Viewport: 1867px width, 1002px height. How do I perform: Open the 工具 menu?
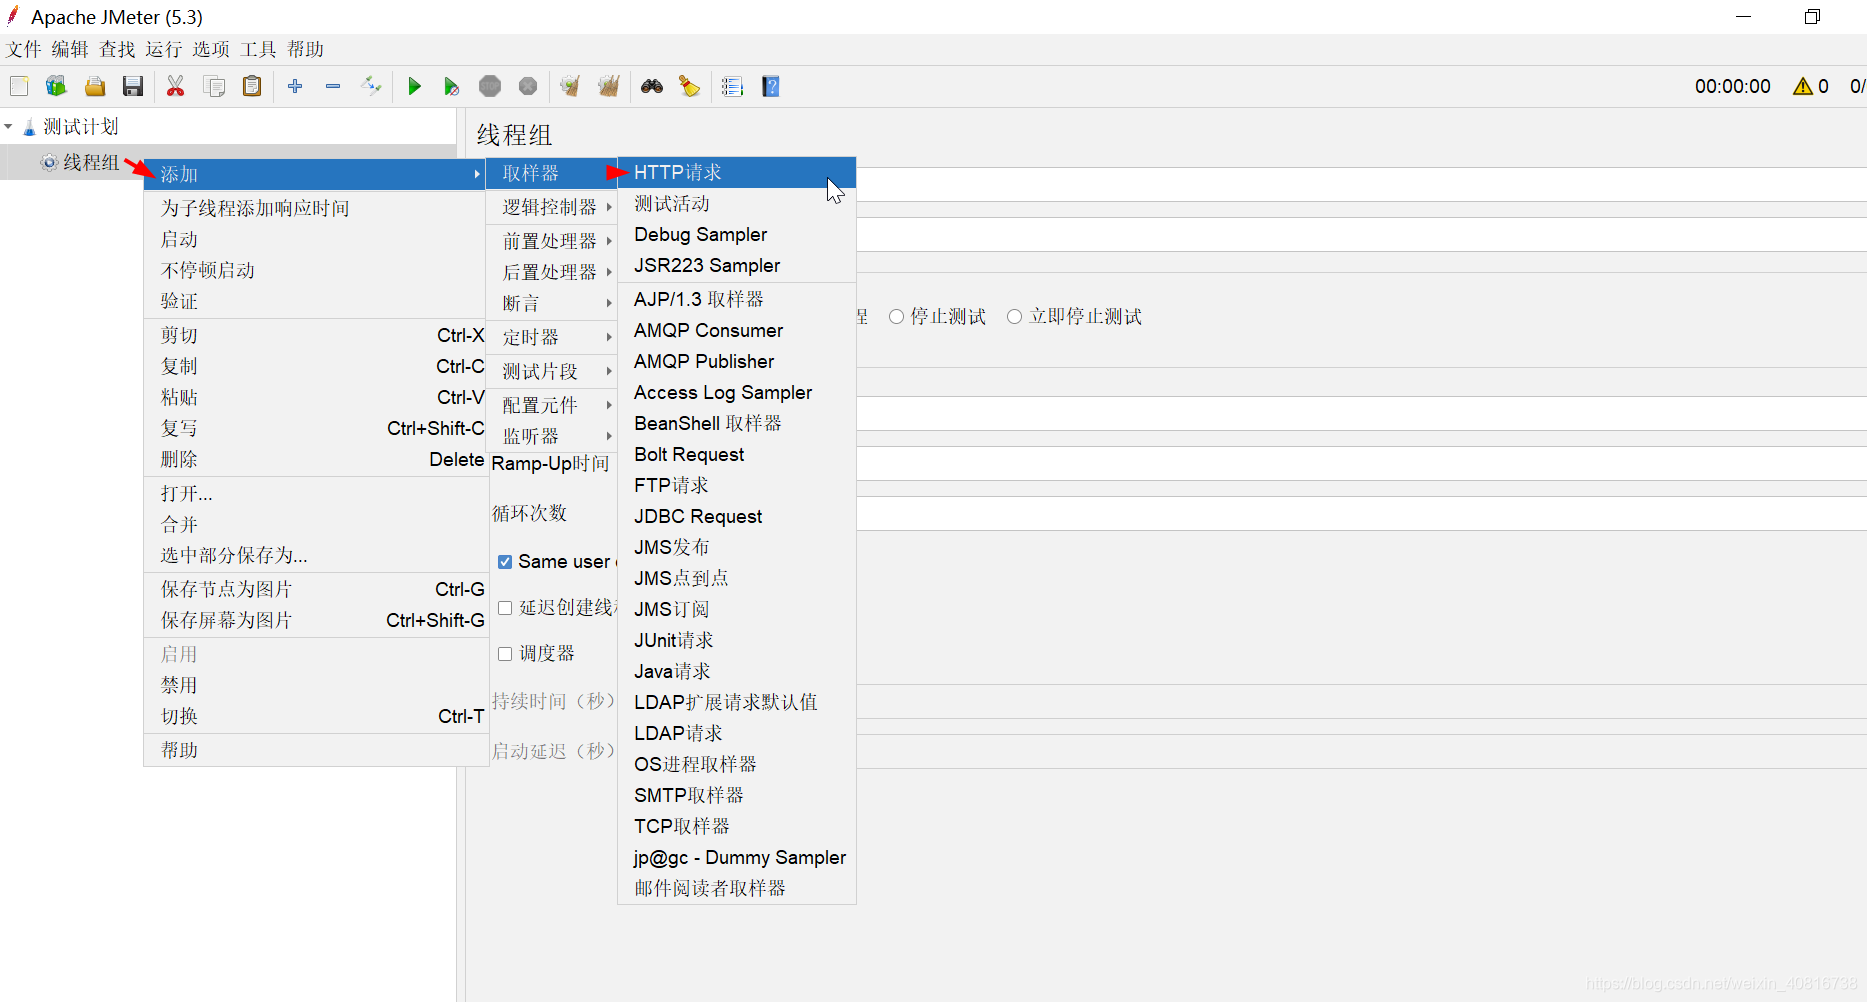(258, 50)
